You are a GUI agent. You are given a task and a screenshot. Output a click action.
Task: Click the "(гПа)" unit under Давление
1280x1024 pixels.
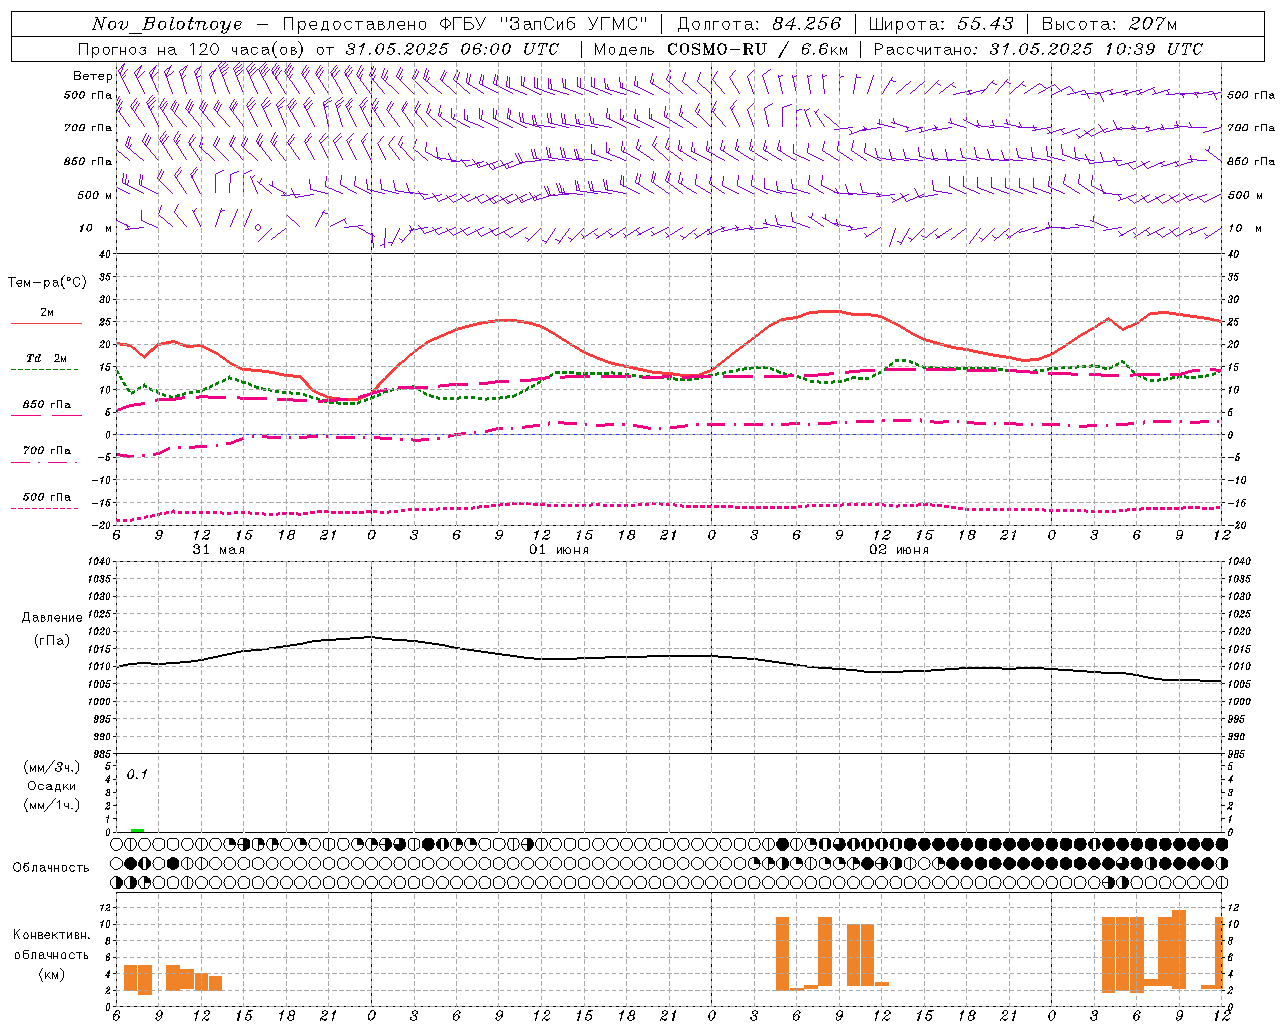(52, 640)
